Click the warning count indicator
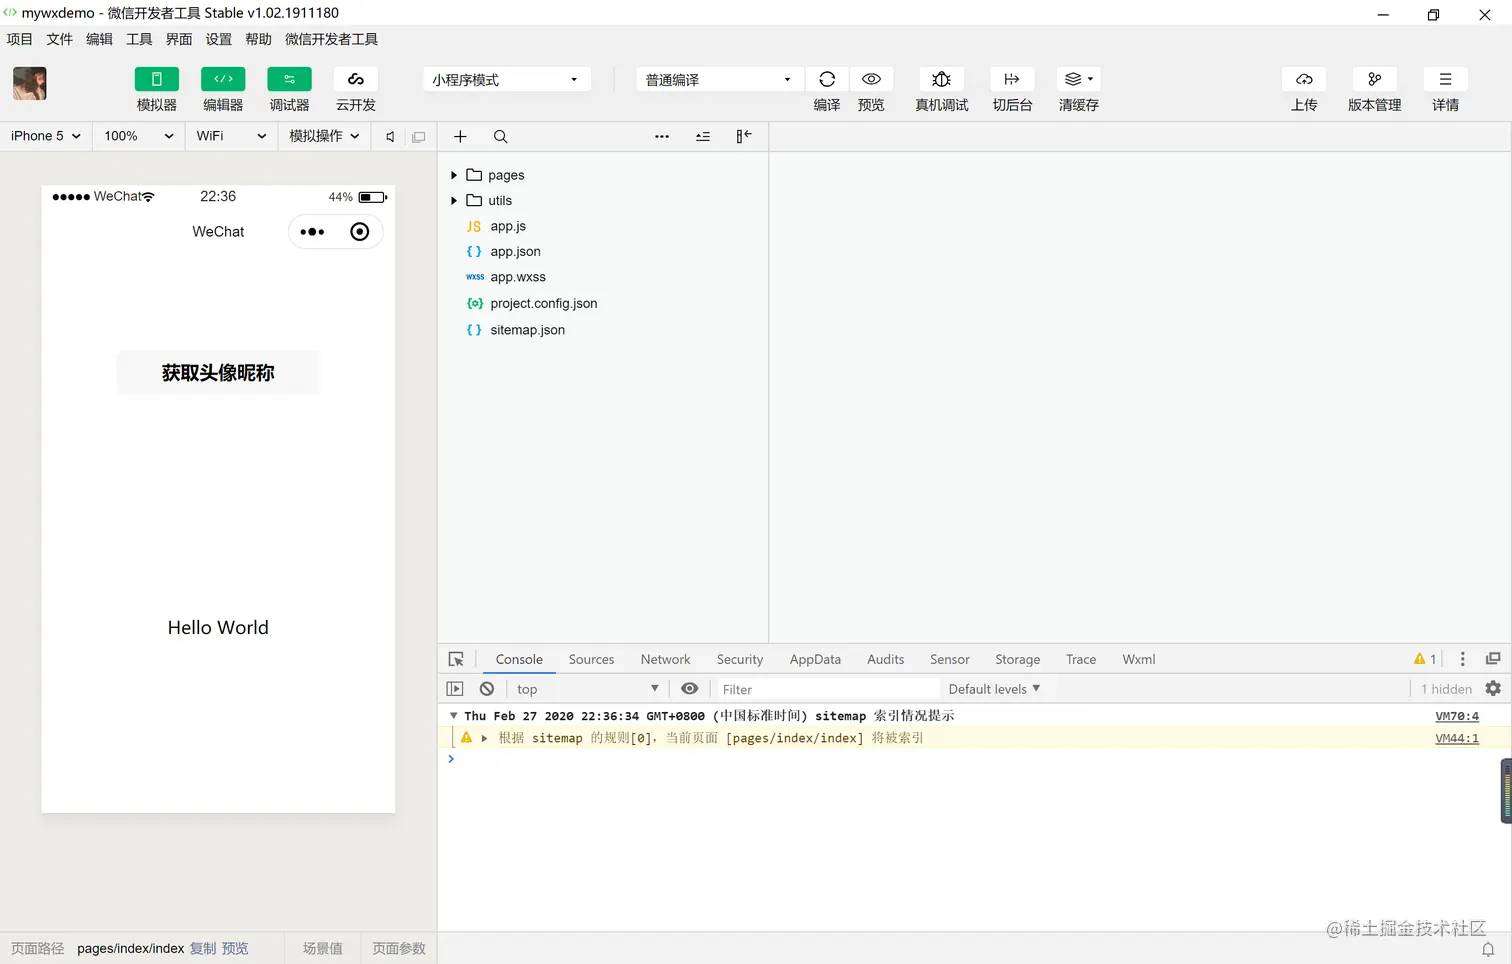Image resolution: width=1512 pixels, height=964 pixels. coord(1425,659)
